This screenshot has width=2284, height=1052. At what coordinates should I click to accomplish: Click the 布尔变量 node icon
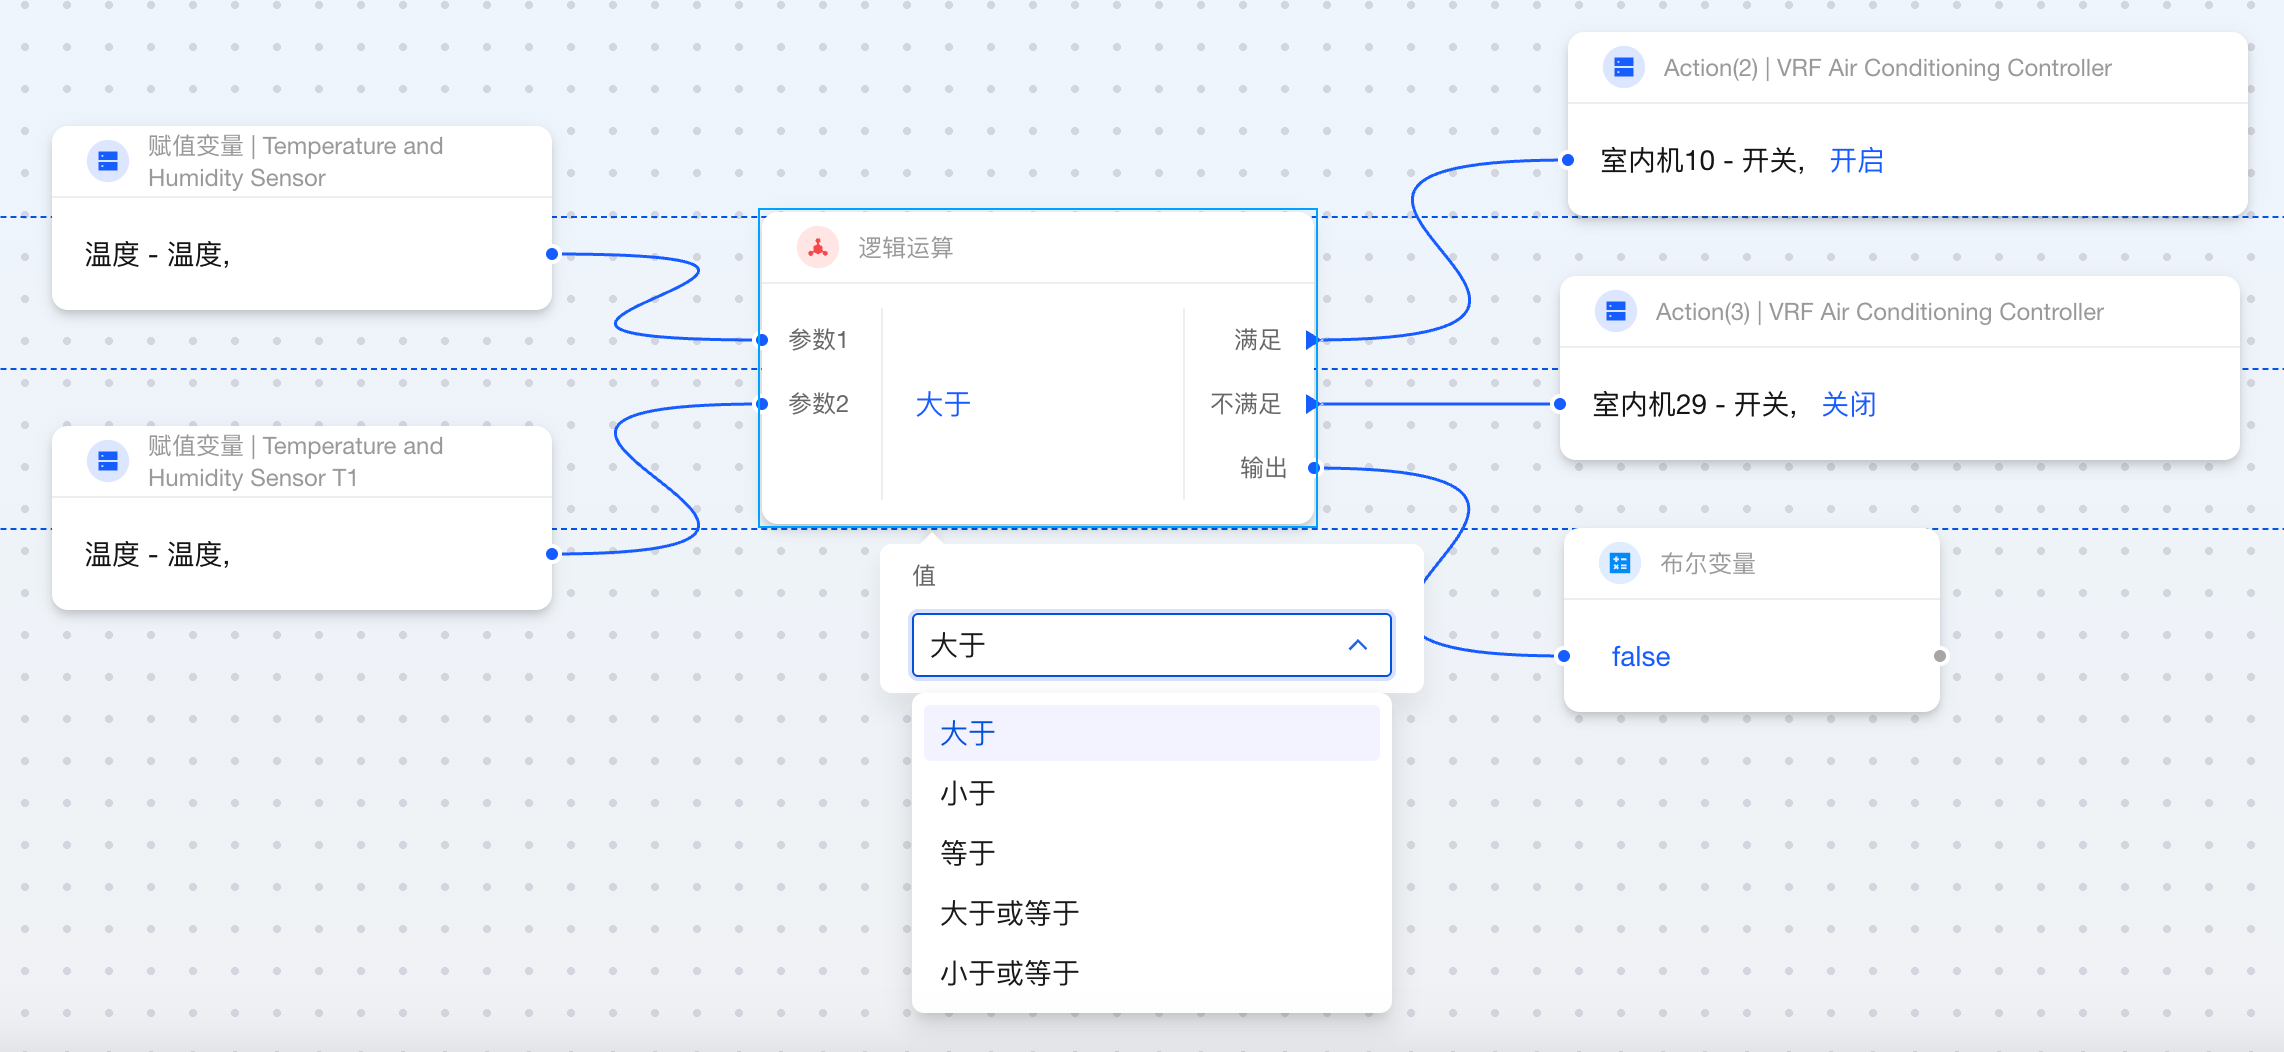1619,564
